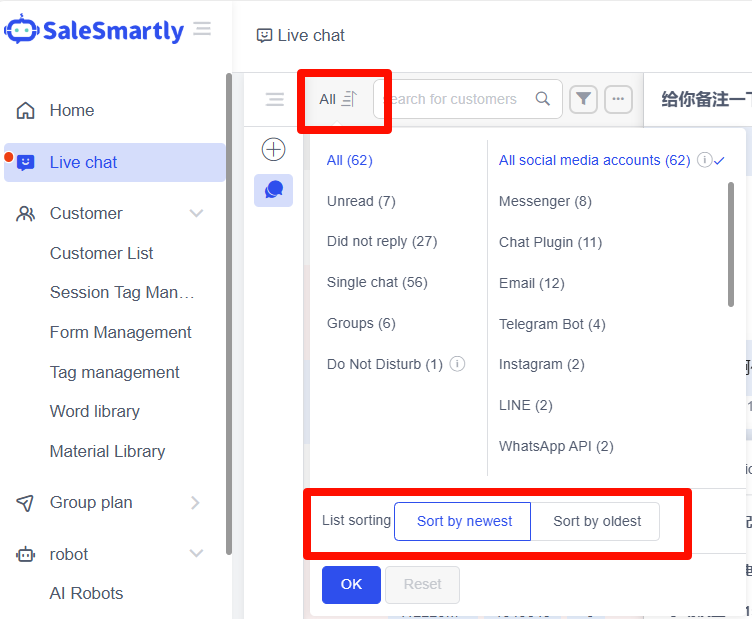This screenshot has width=752, height=619.
Task: Select Sort by newest option
Action: pyautogui.click(x=464, y=521)
